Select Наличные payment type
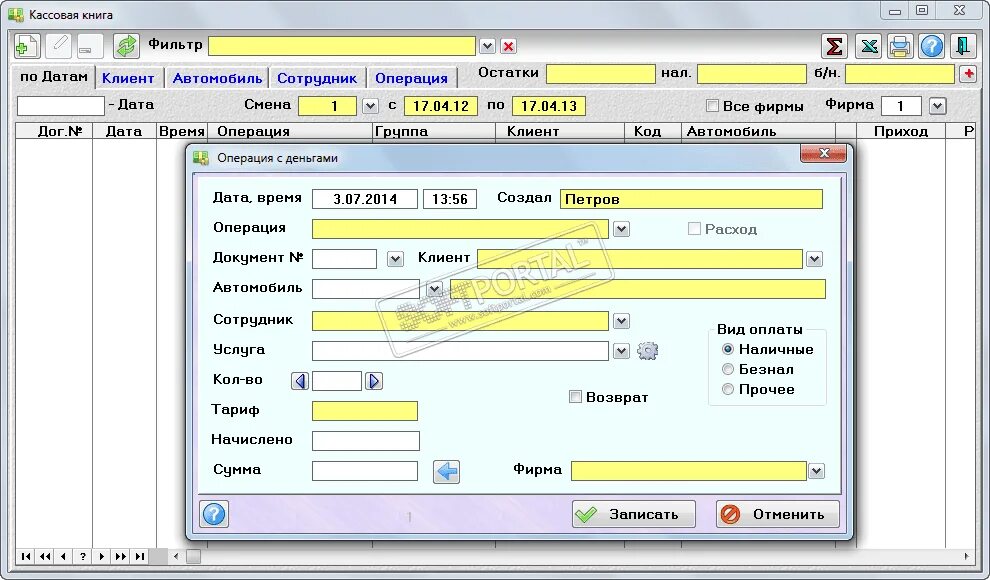The width and height of the screenshot is (990, 580). (728, 349)
